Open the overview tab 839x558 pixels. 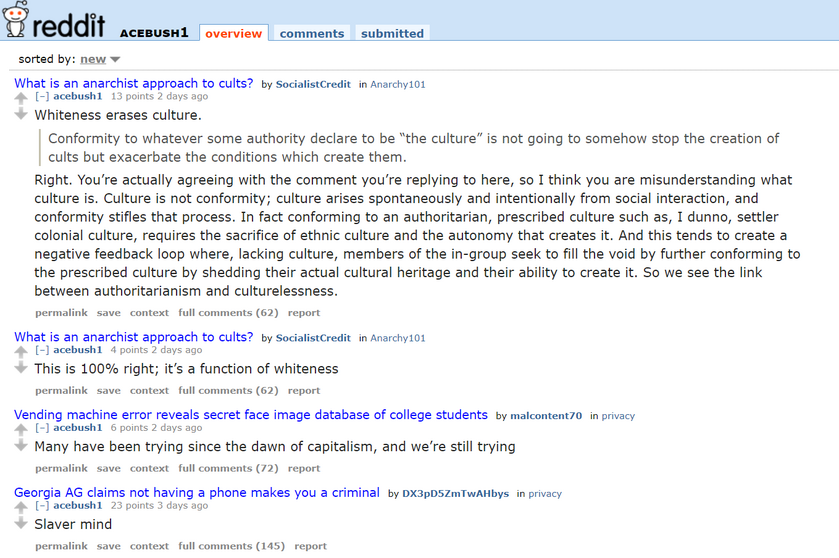point(234,33)
